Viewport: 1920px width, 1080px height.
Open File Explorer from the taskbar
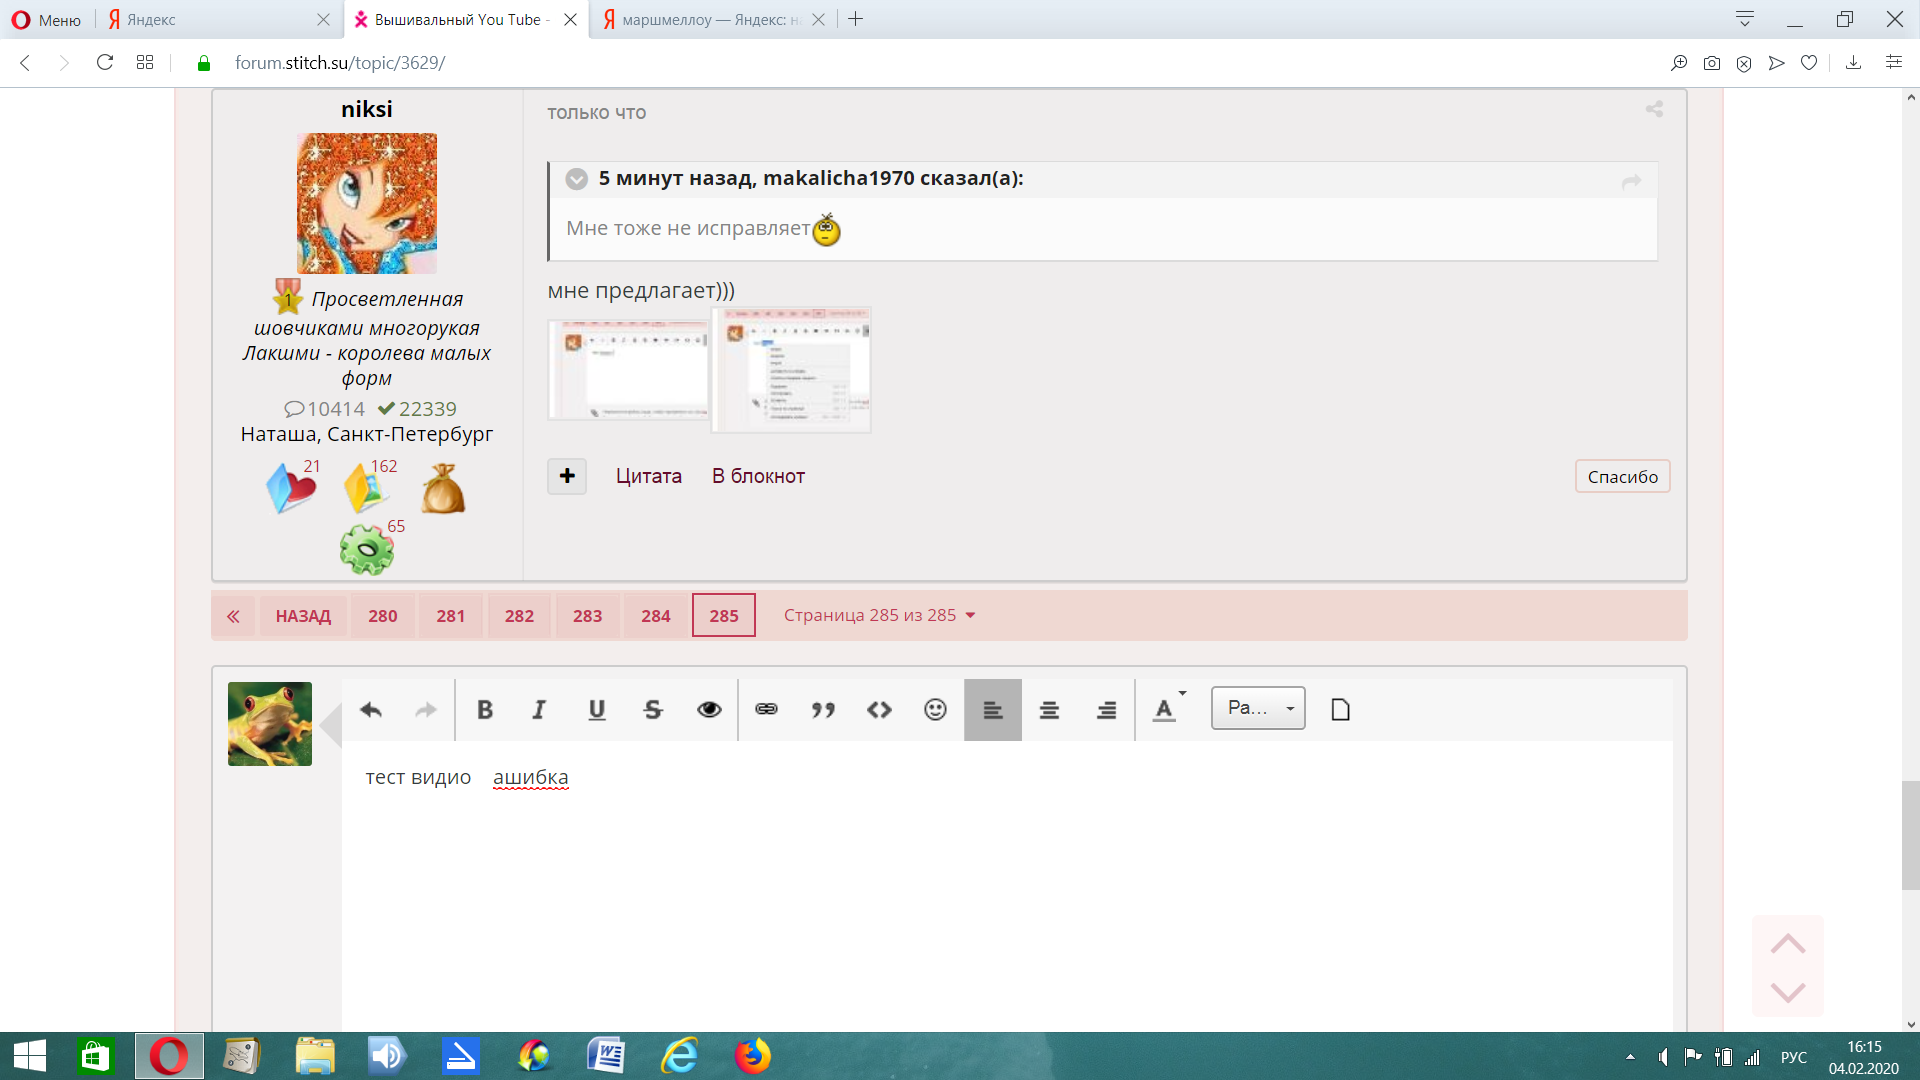coord(315,1056)
